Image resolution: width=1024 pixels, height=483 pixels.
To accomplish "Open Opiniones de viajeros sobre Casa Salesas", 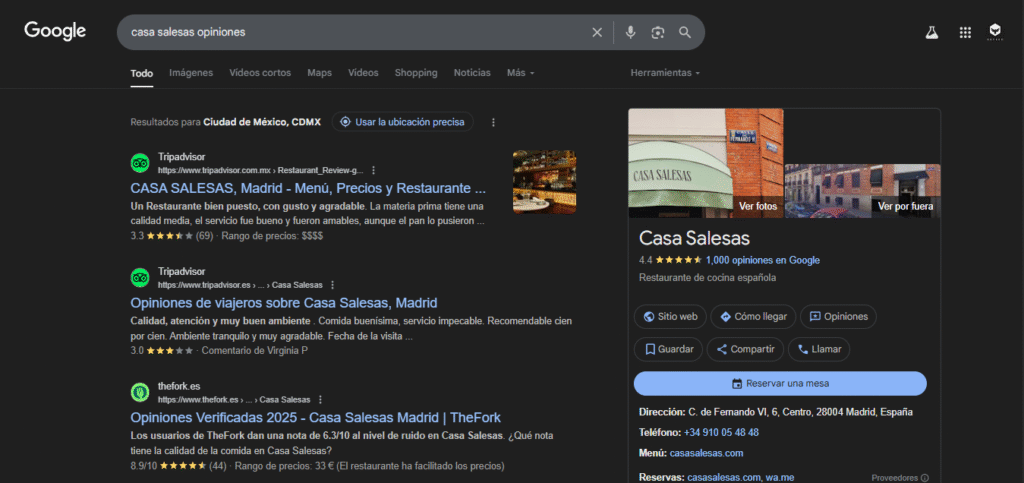I will 284,304.
